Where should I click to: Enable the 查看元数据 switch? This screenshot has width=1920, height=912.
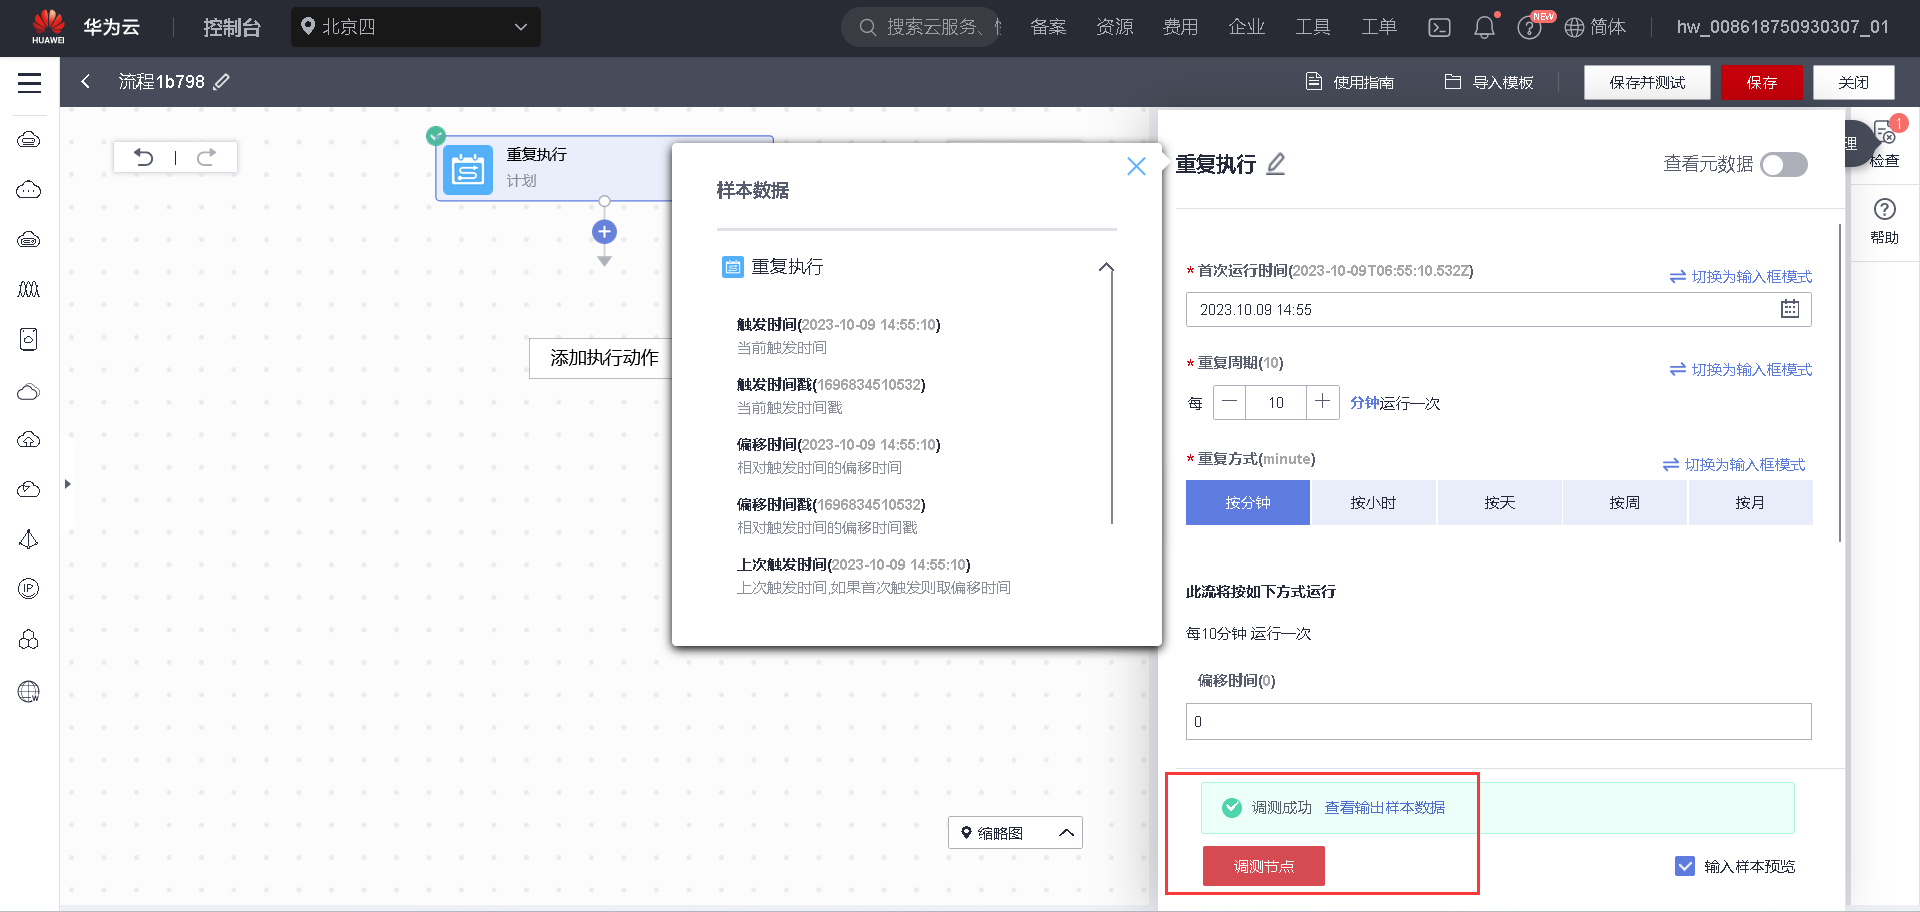1783,165
